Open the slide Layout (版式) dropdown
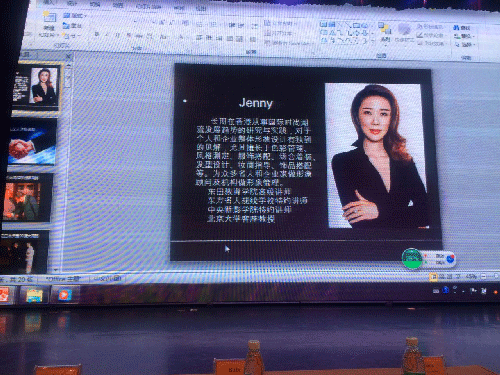The width and height of the screenshot is (500, 375). tap(75, 16)
